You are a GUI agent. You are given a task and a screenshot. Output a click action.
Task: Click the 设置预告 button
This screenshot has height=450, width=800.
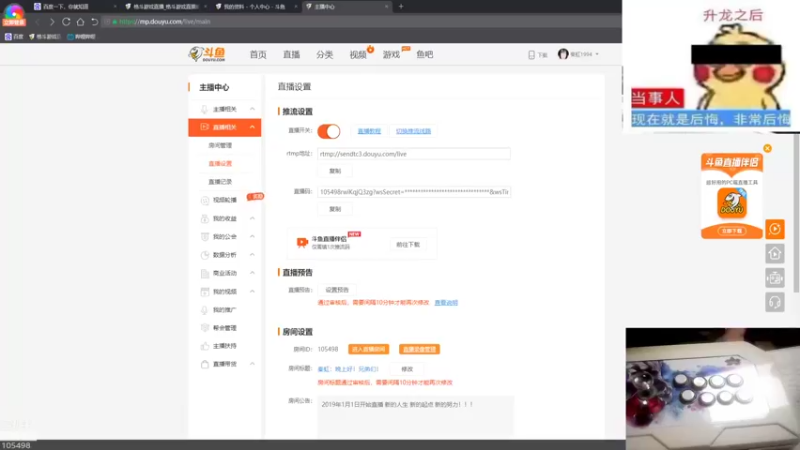coord(337,290)
